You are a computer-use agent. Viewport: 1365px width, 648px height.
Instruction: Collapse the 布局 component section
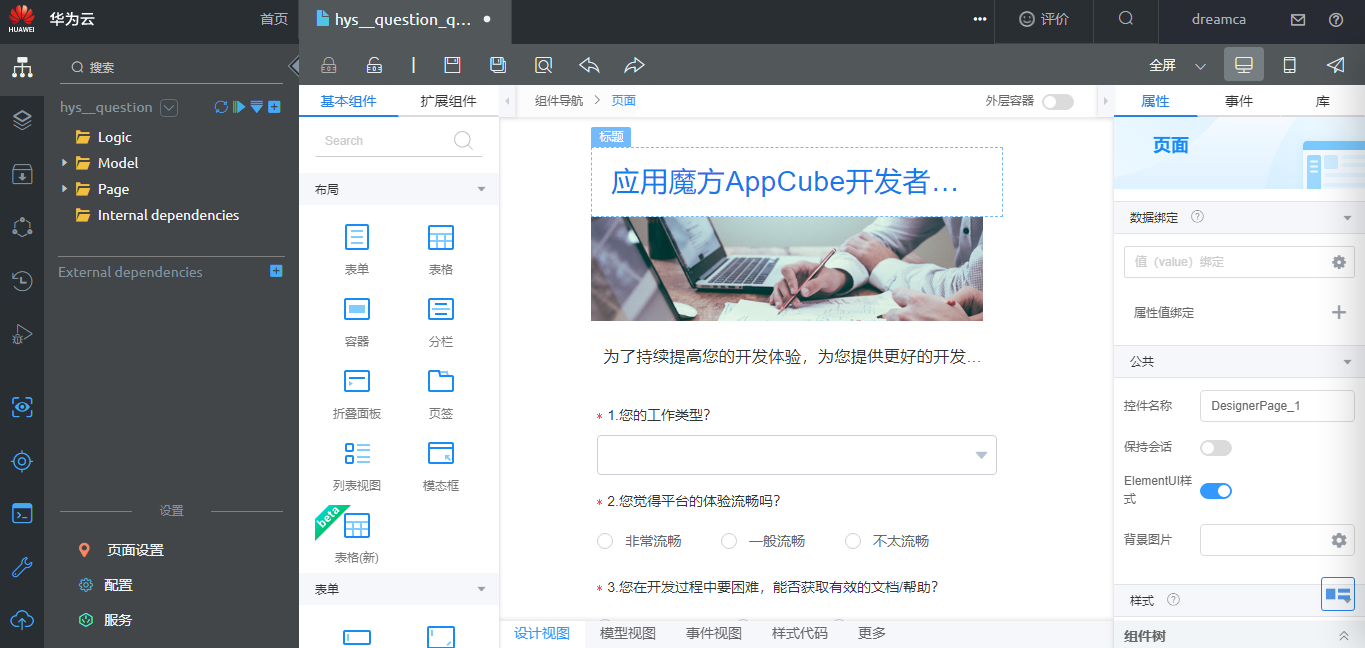(481, 189)
